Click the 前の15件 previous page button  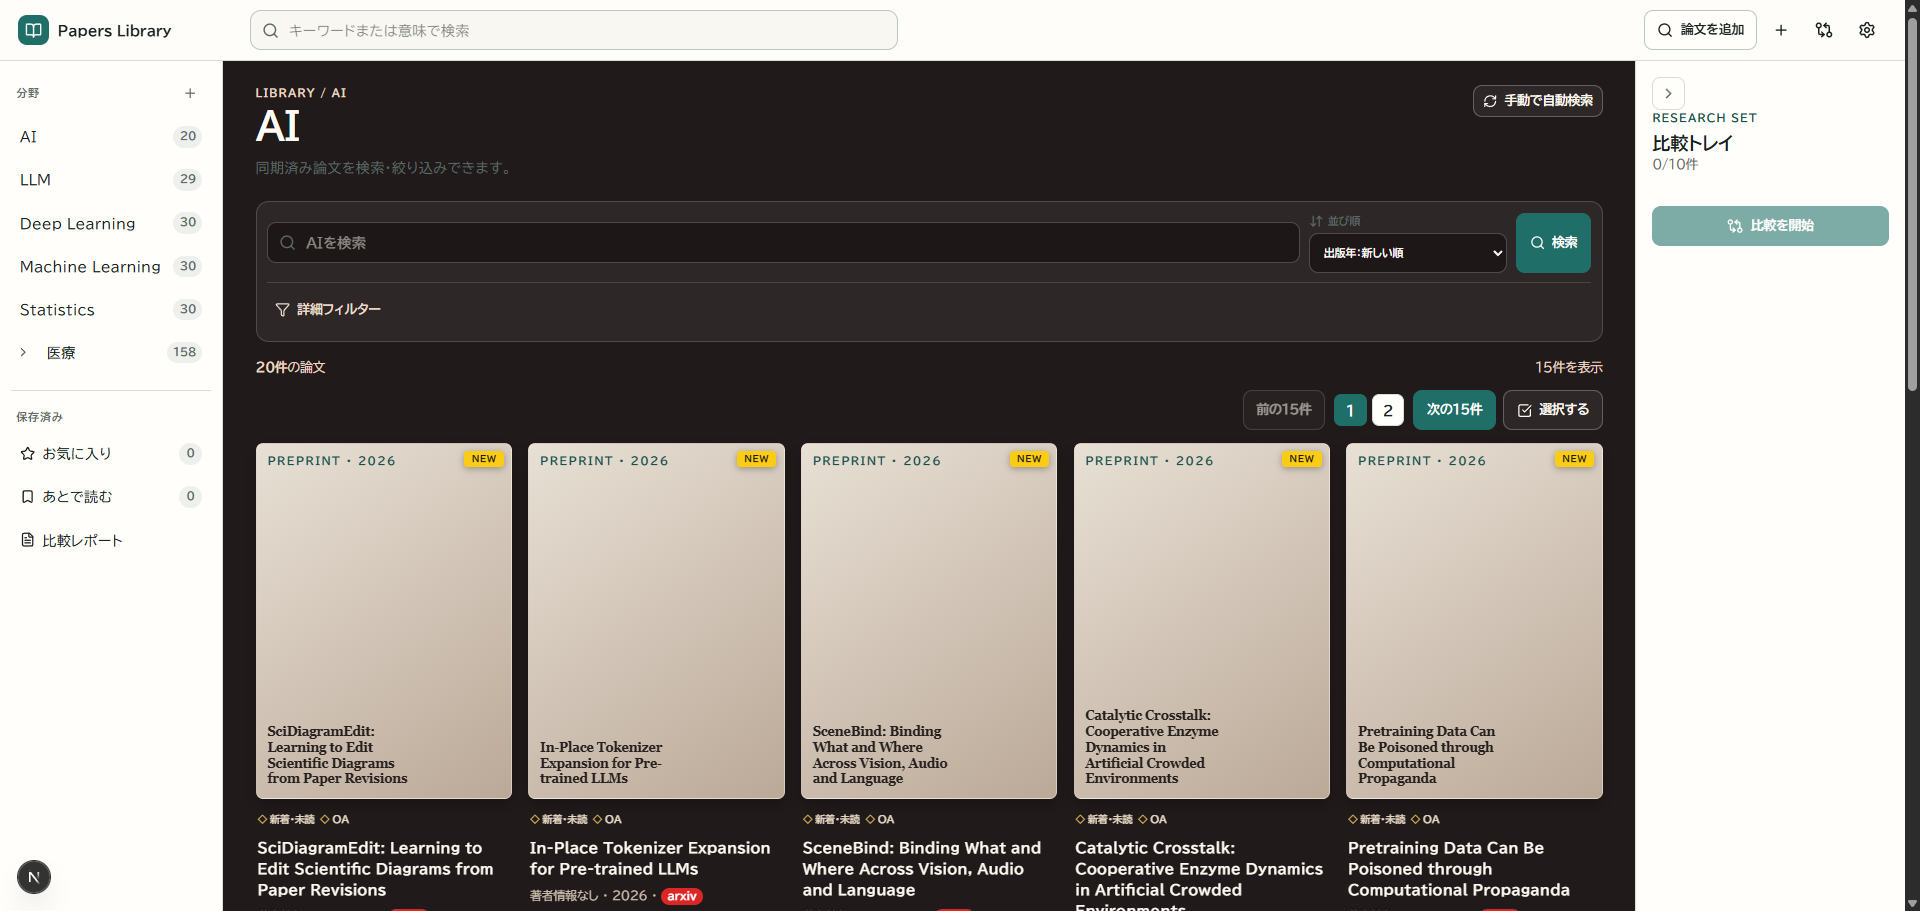1284,410
